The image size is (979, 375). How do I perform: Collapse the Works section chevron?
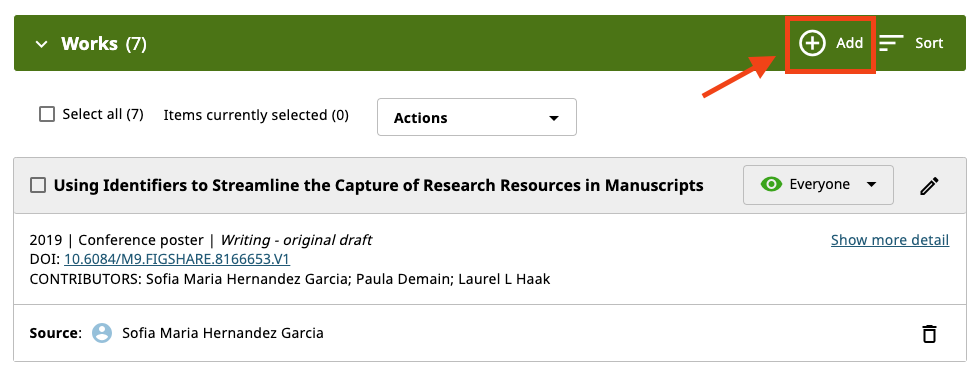(x=41, y=44)
